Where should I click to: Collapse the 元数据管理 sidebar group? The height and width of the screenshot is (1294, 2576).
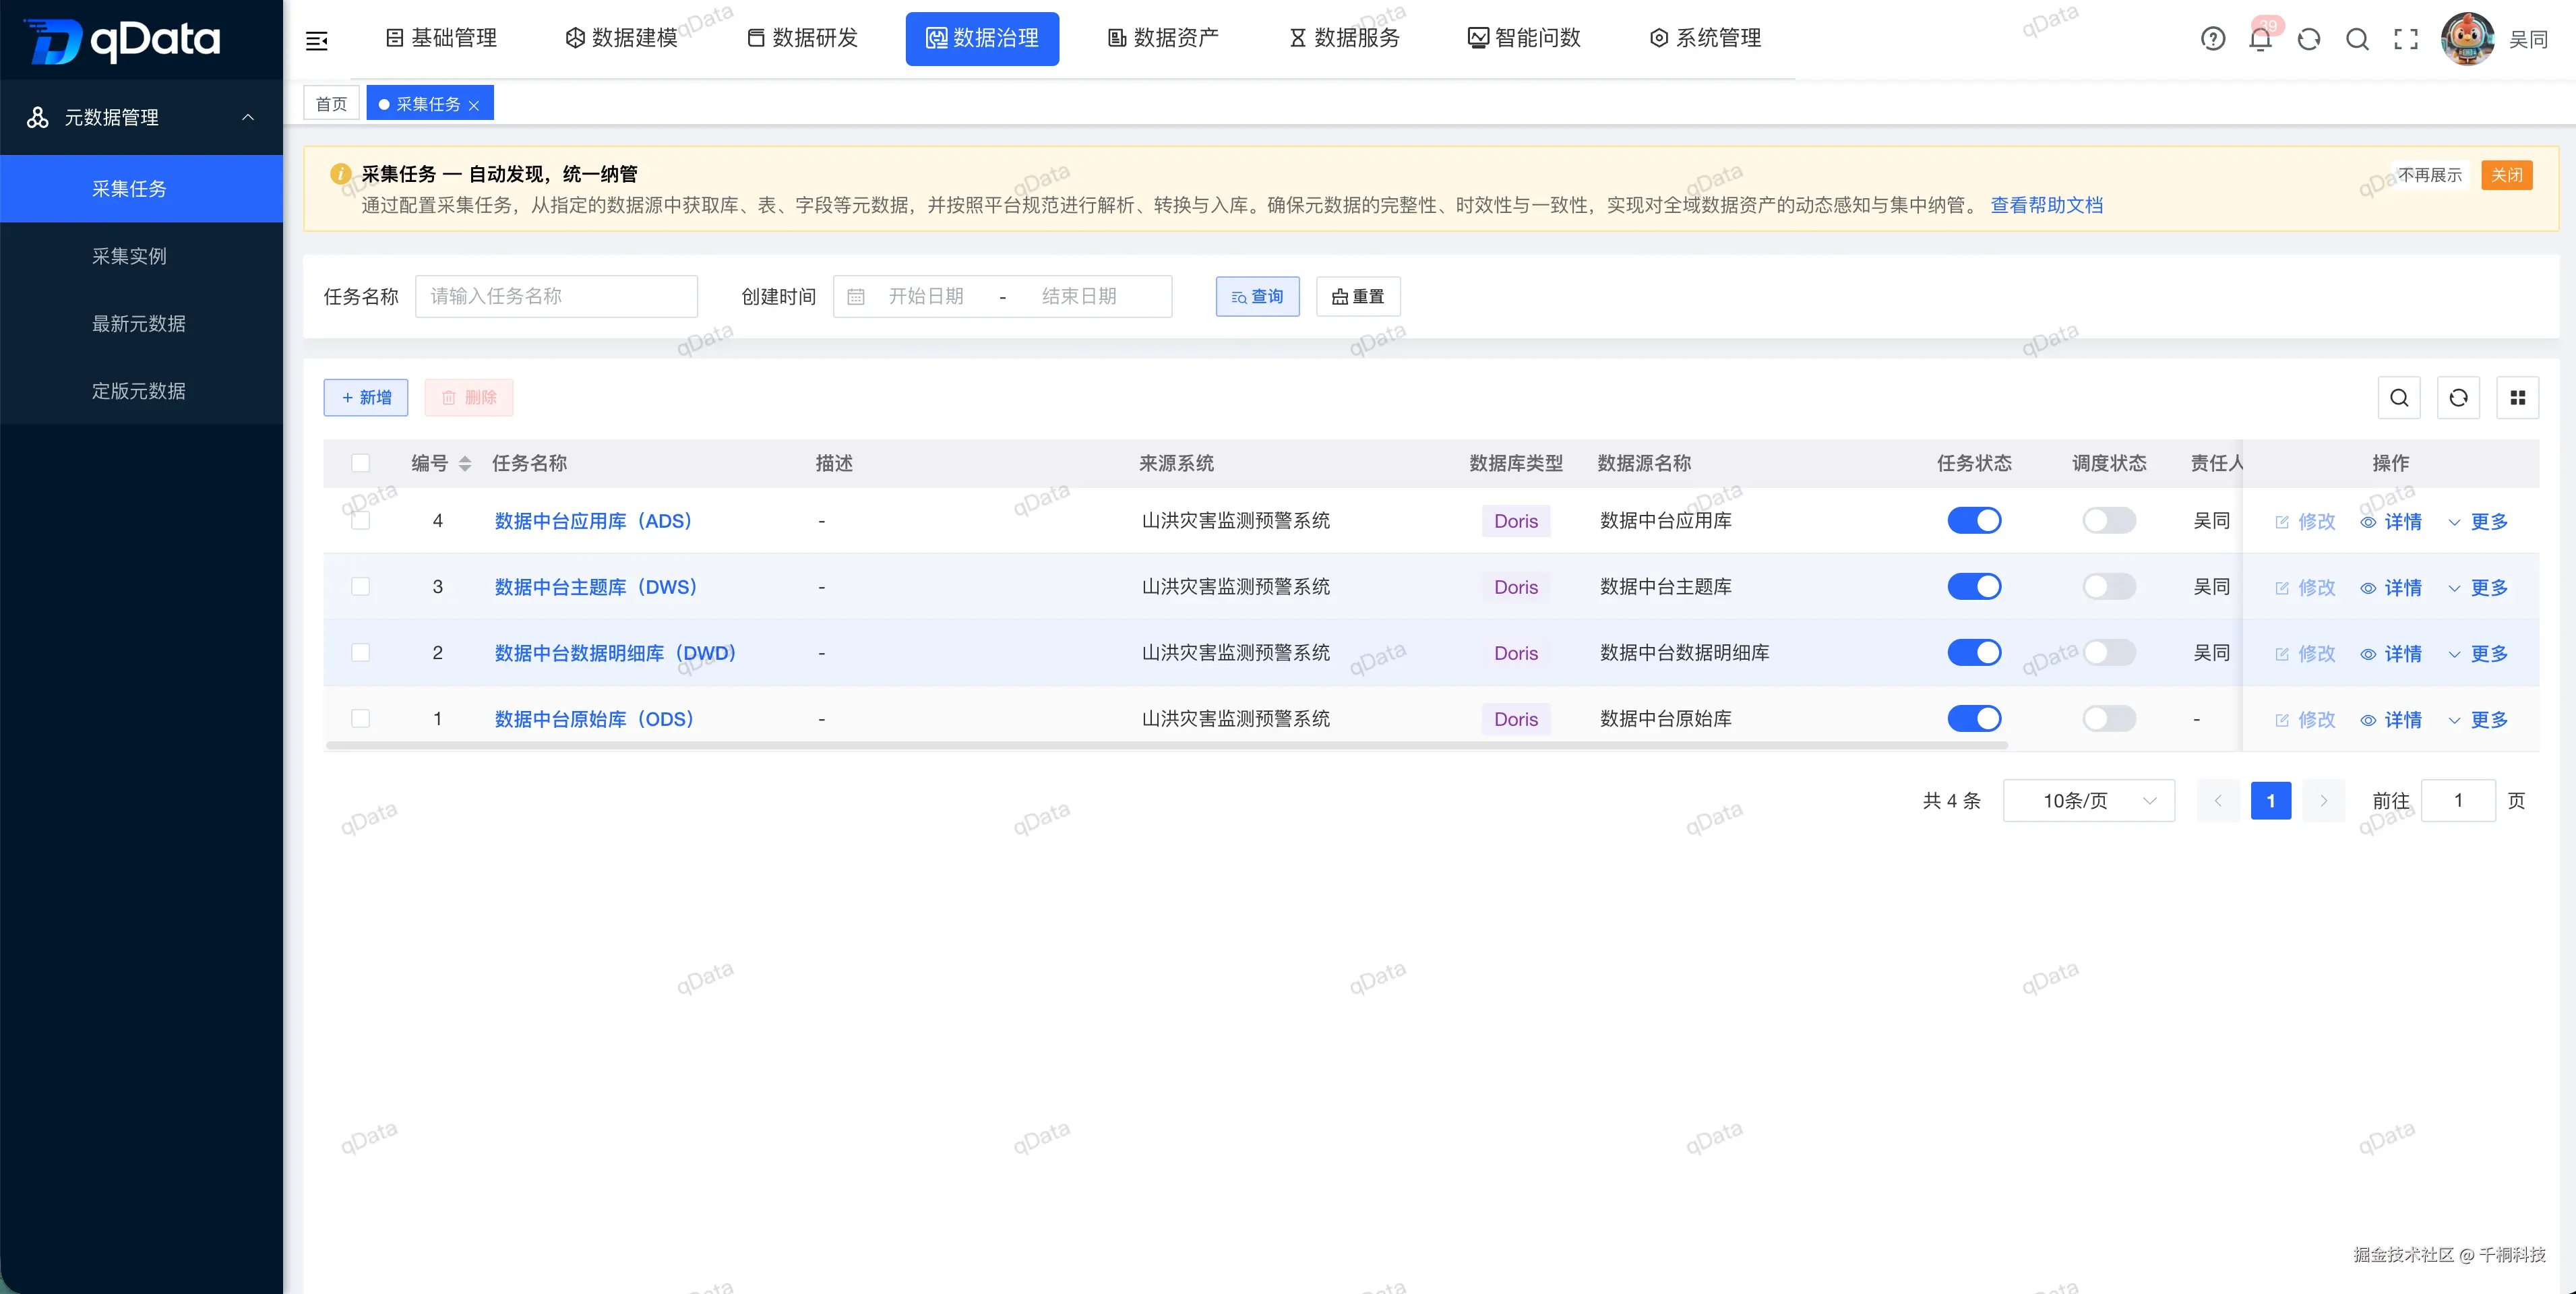(141, 117)
